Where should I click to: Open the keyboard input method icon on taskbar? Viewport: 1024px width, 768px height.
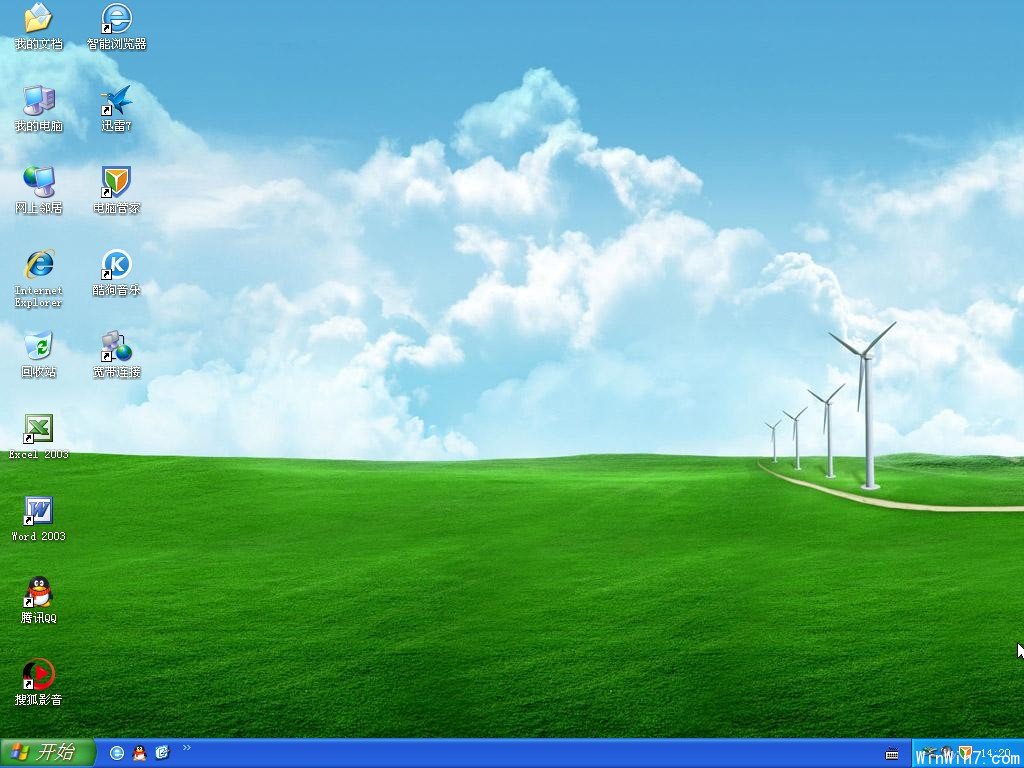pyautogui.click(x=891, y=754)
